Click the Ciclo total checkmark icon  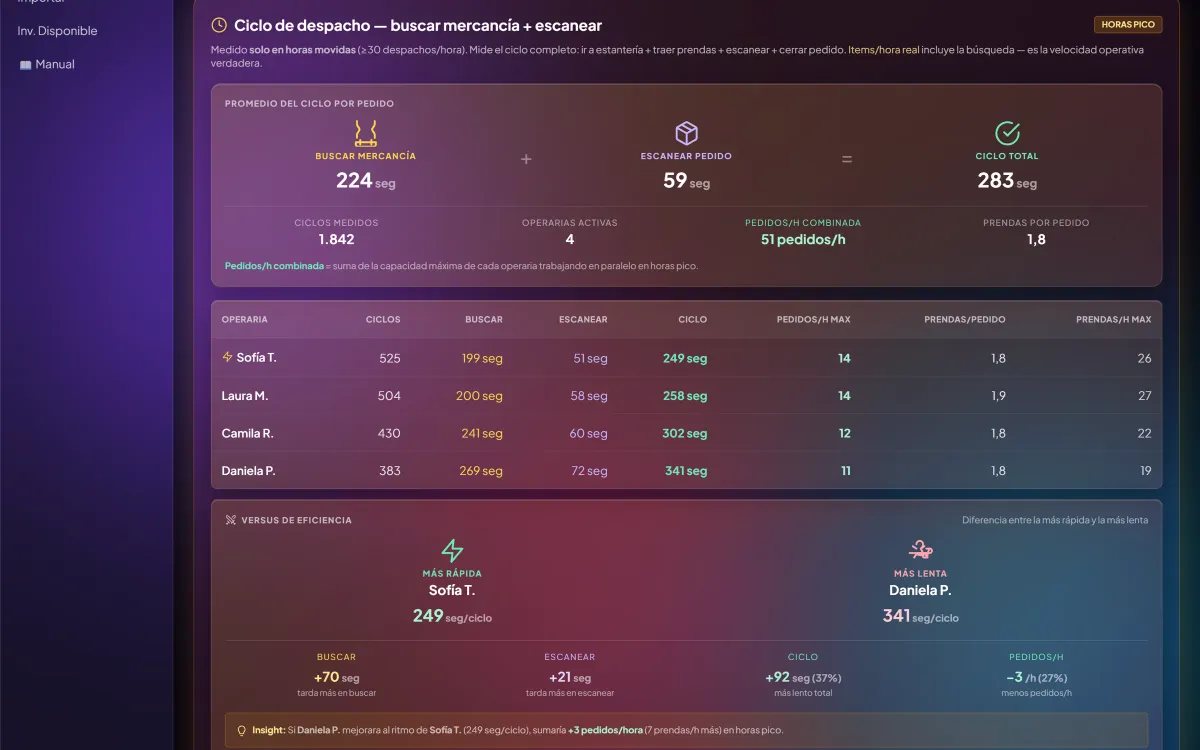tap(1007, 133)
